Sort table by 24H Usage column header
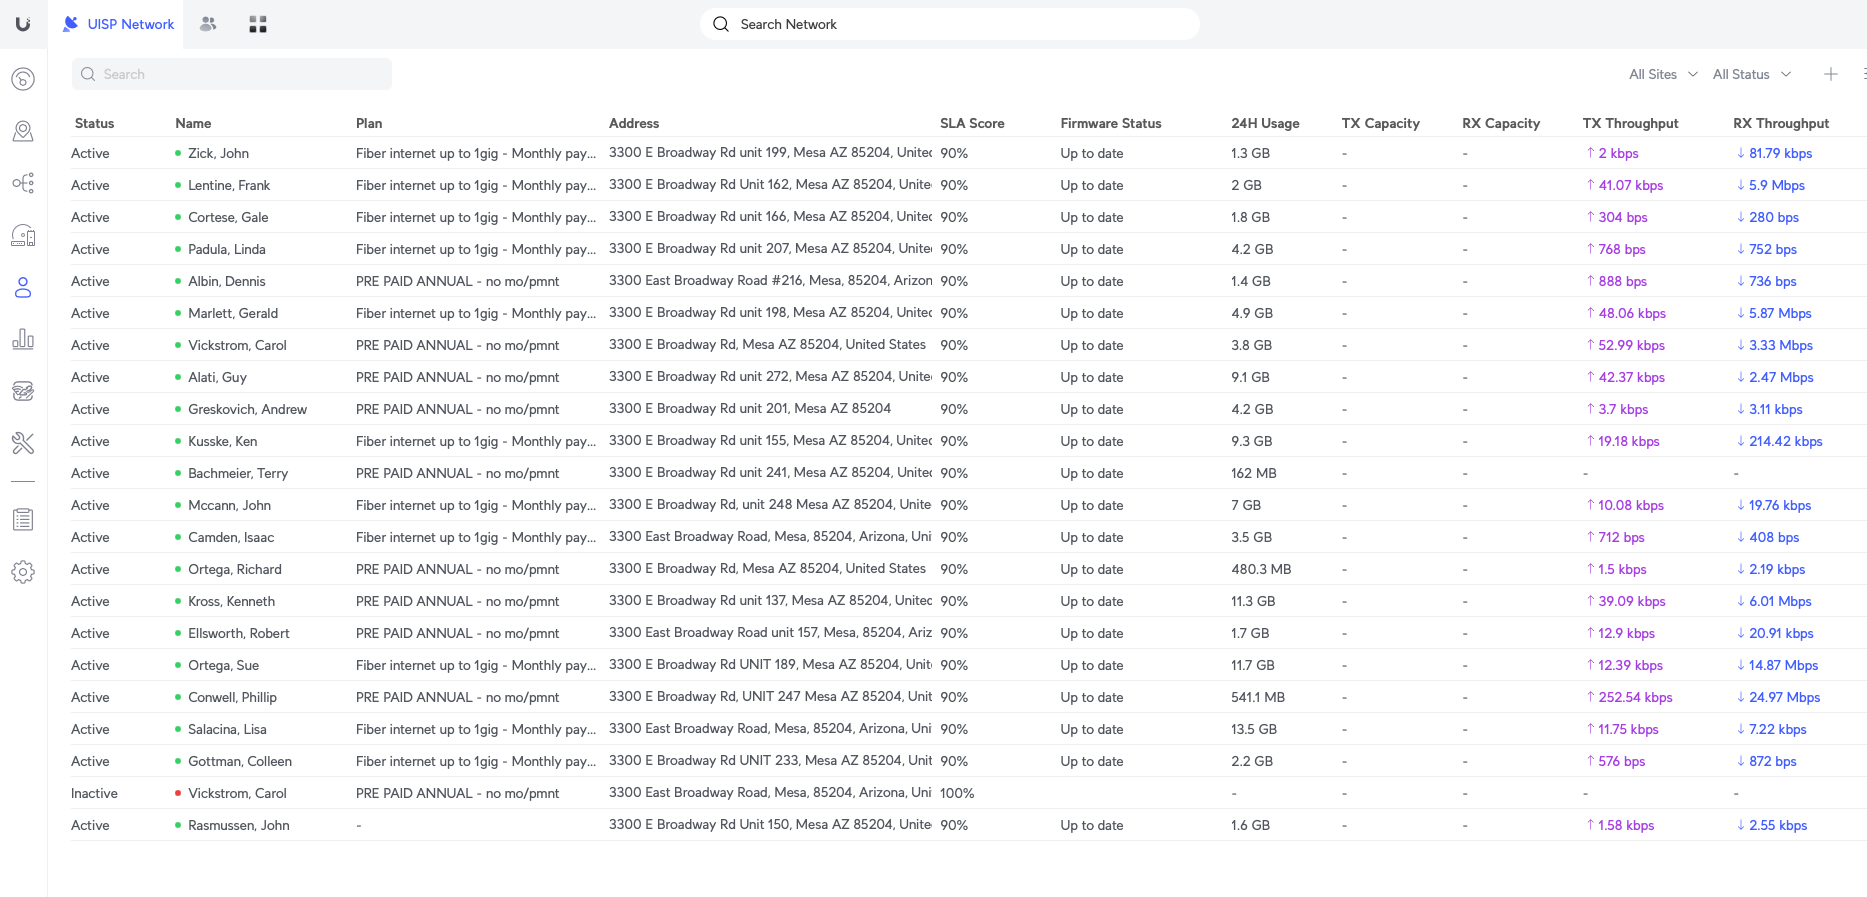 click(1264, 123)
